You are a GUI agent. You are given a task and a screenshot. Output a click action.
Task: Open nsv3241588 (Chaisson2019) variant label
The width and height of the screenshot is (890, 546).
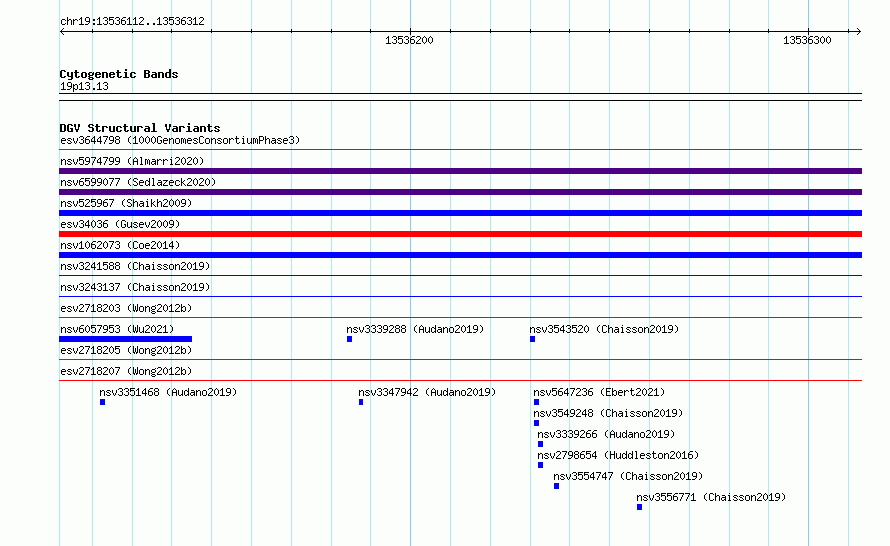(135, 266)
